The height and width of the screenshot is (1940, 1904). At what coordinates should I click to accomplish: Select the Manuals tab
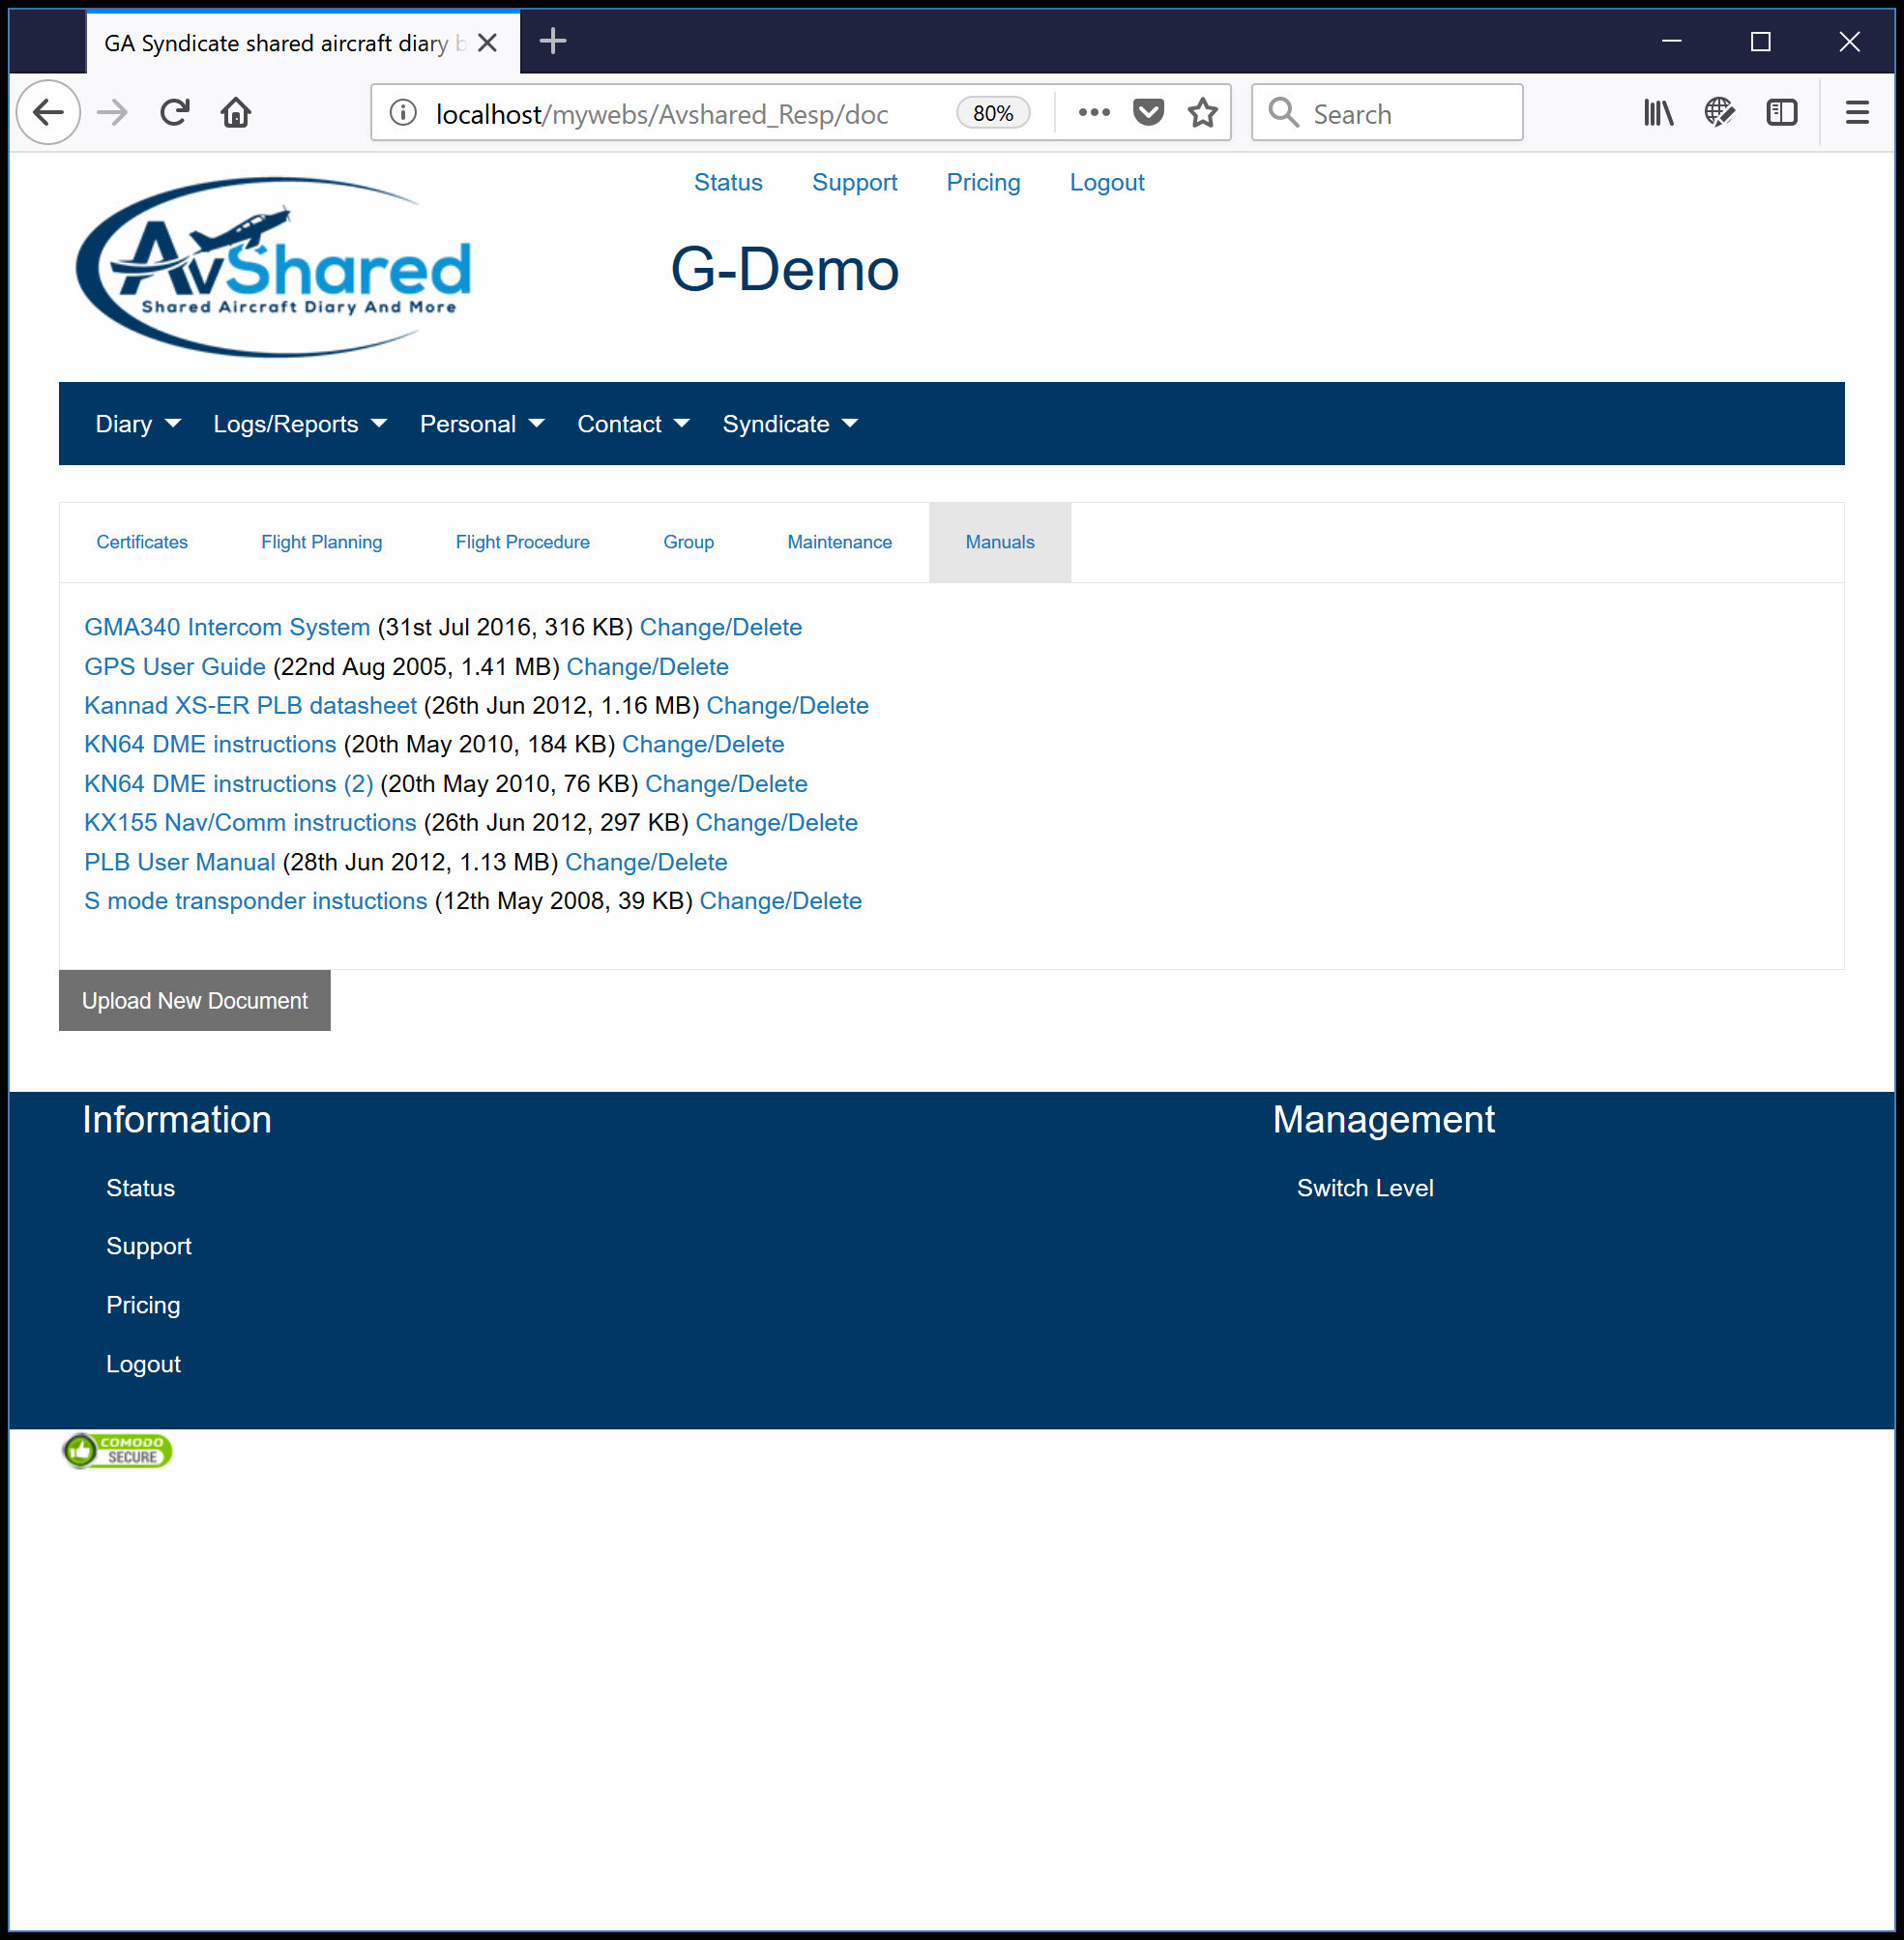coord(997,543)
